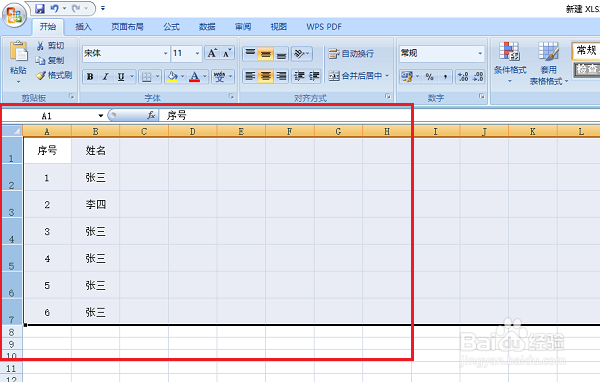This screenshot has height=382, width=600.
Task: Select the 常规 cell style
Action: click(585, 51)
